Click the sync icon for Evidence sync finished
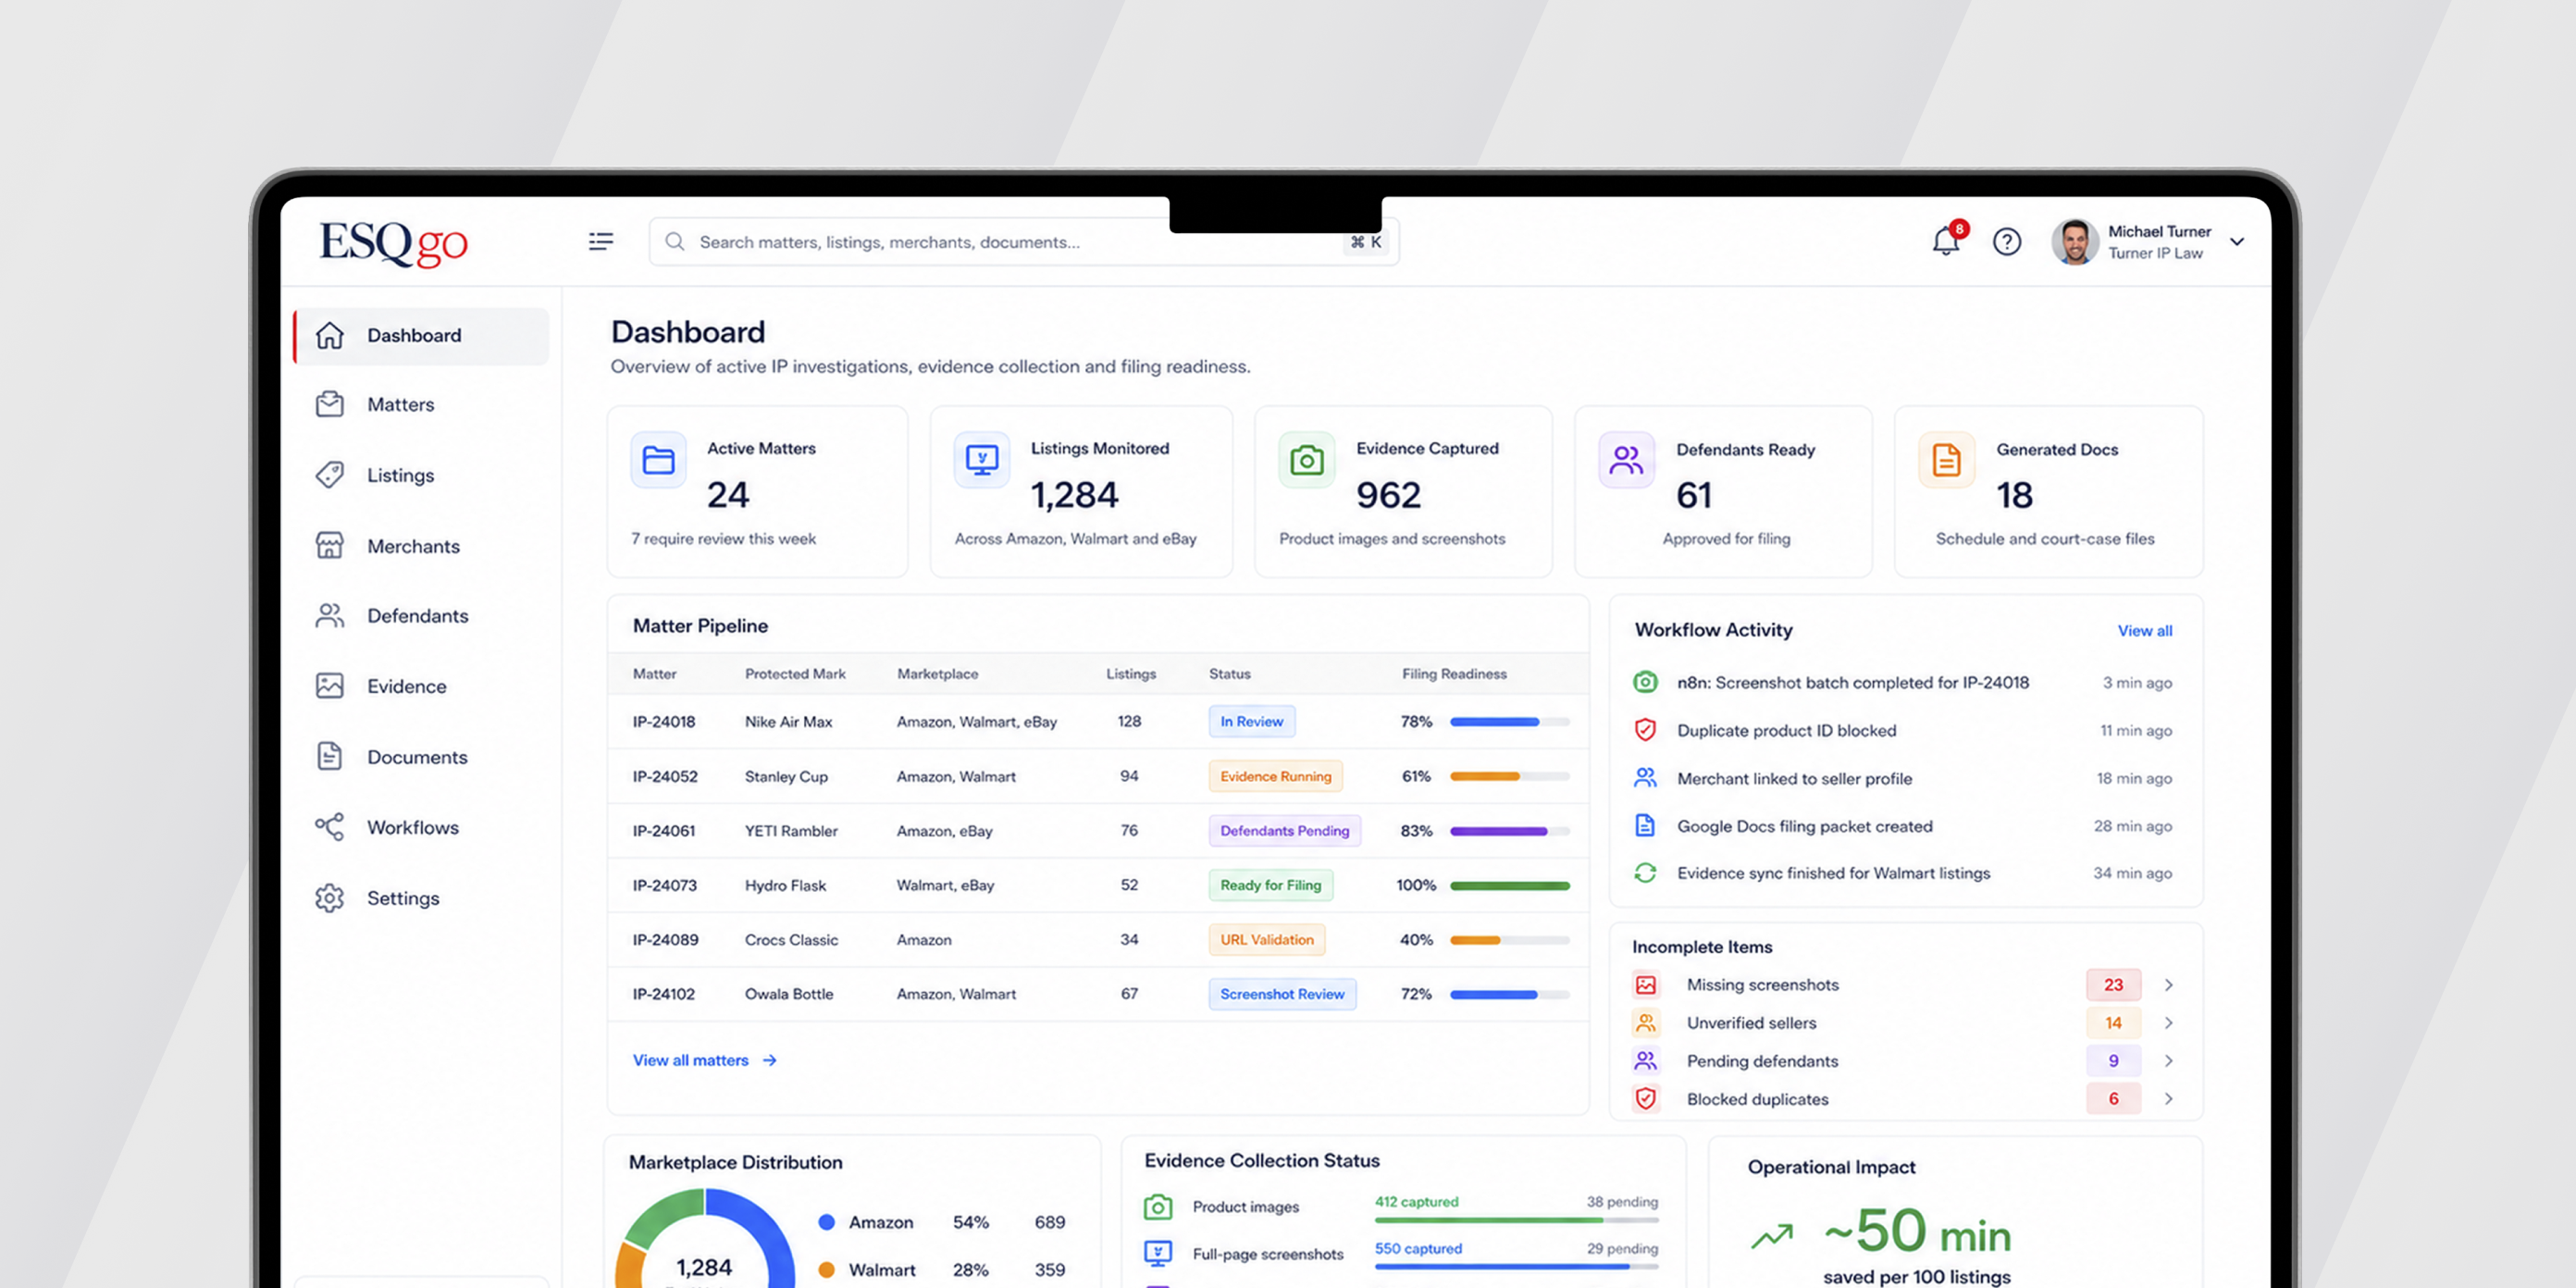The width and height of the screenshot is (2576, 1288). [1645, 873]
